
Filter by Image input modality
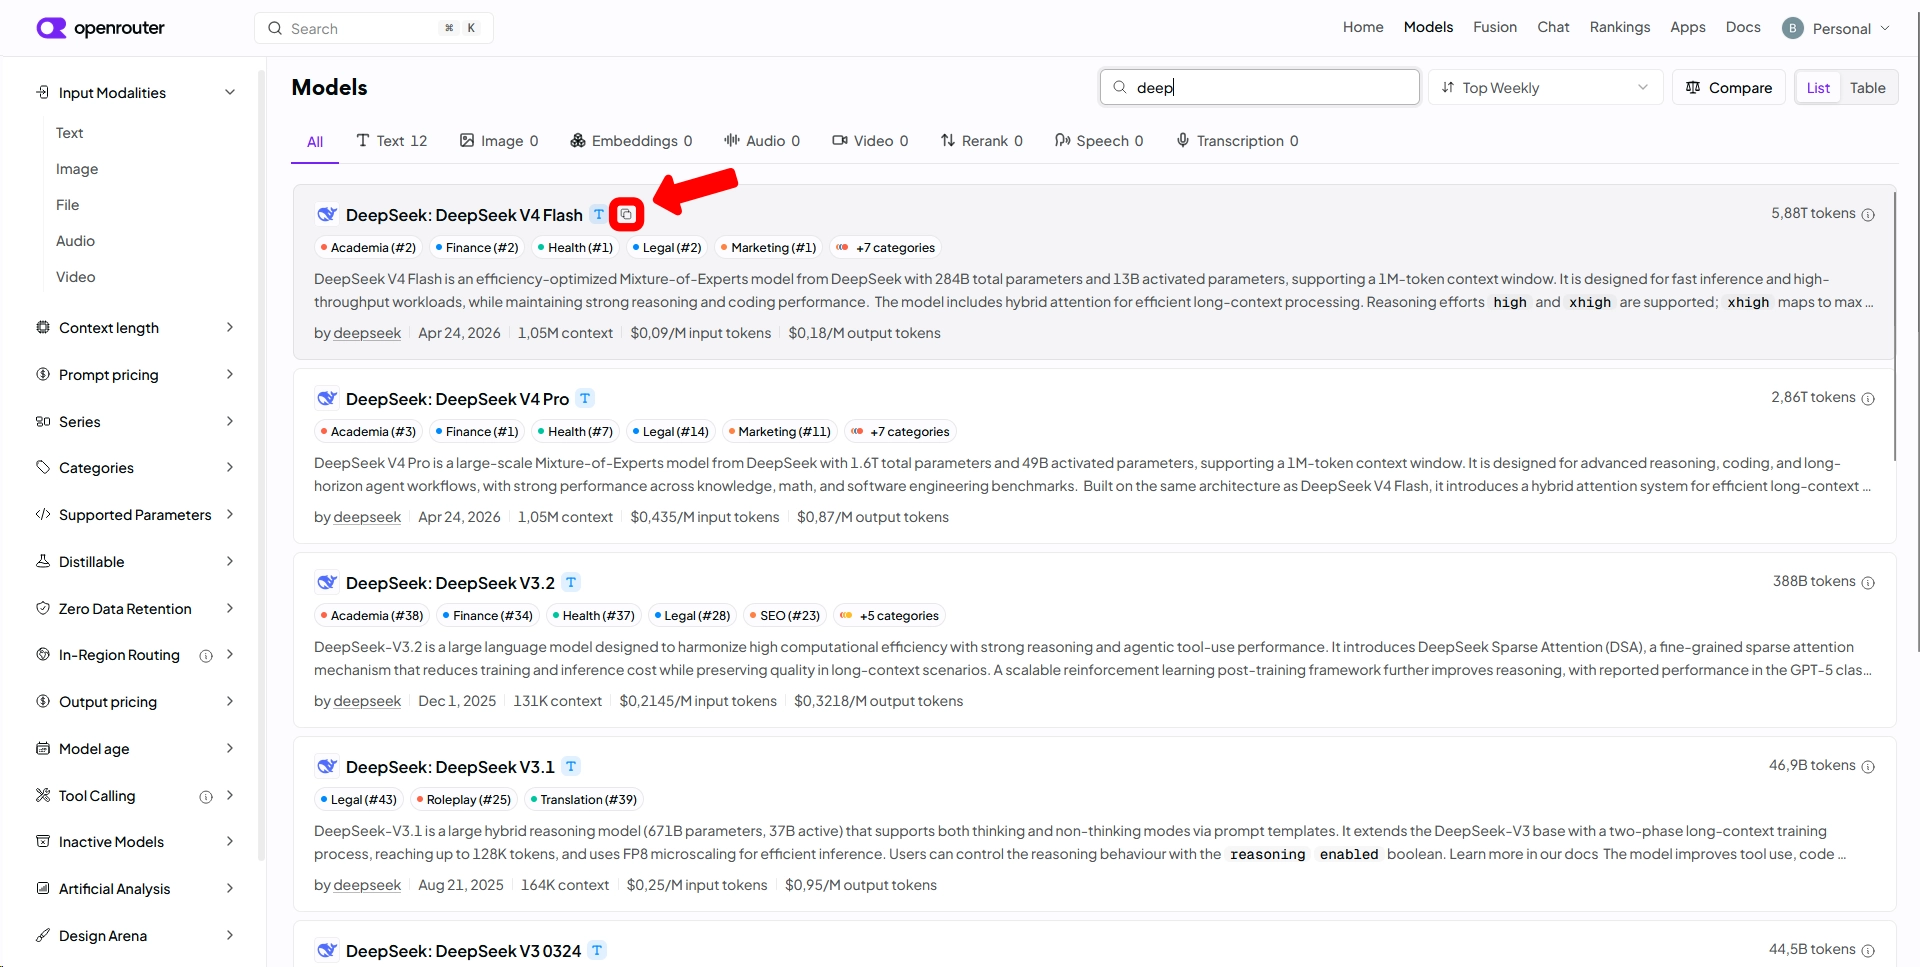pyautogui.click(x=77, y=169)
